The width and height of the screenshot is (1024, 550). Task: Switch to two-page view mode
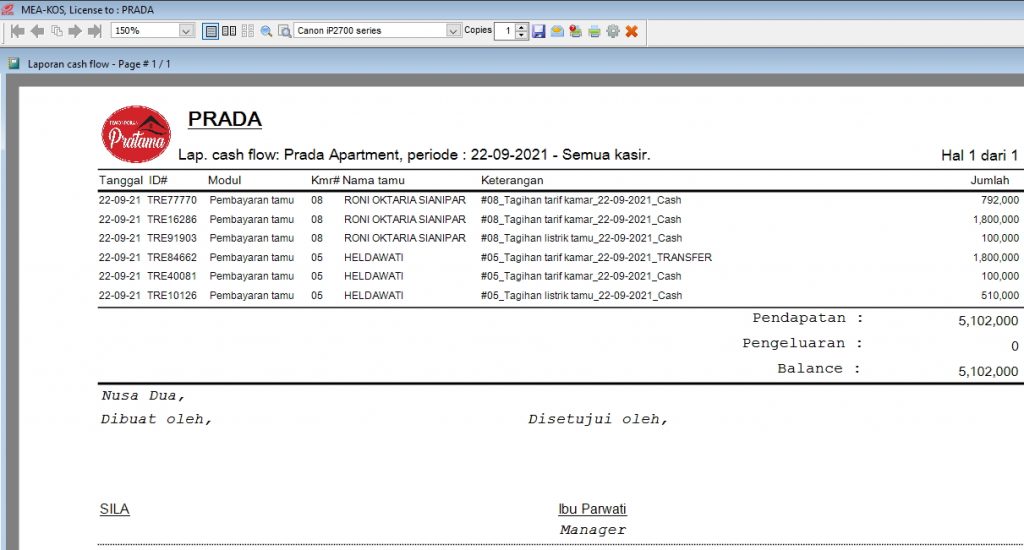(x=229, y=31)
